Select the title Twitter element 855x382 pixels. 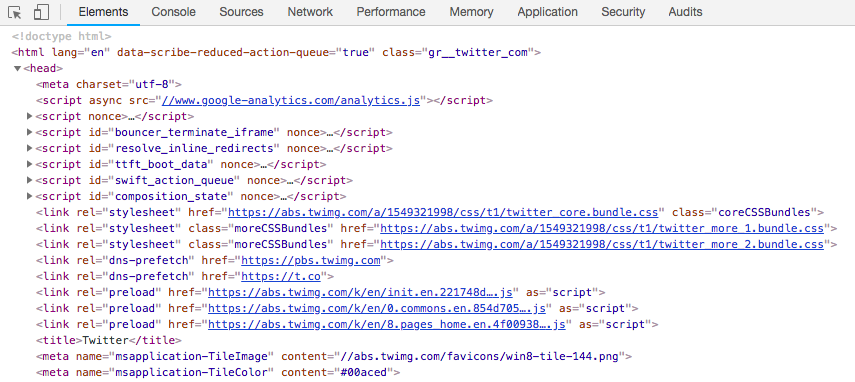109,341
